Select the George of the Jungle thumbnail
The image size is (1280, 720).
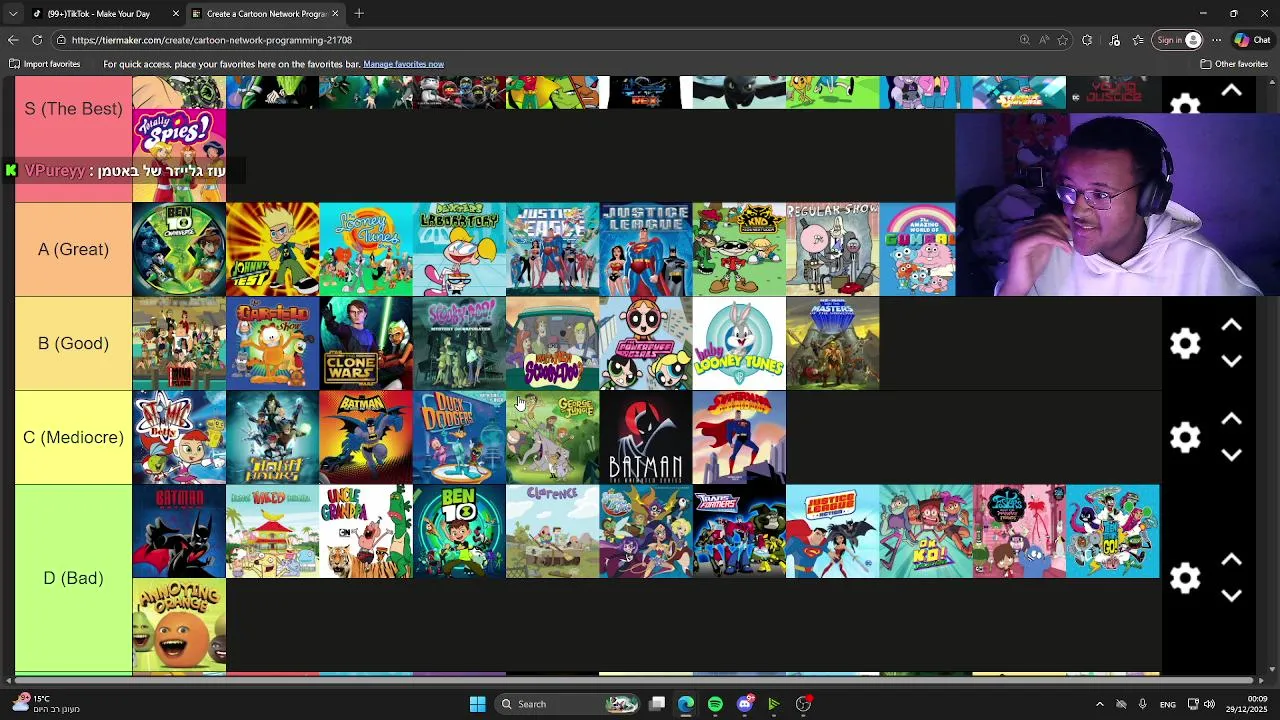[x=552, y=438]
